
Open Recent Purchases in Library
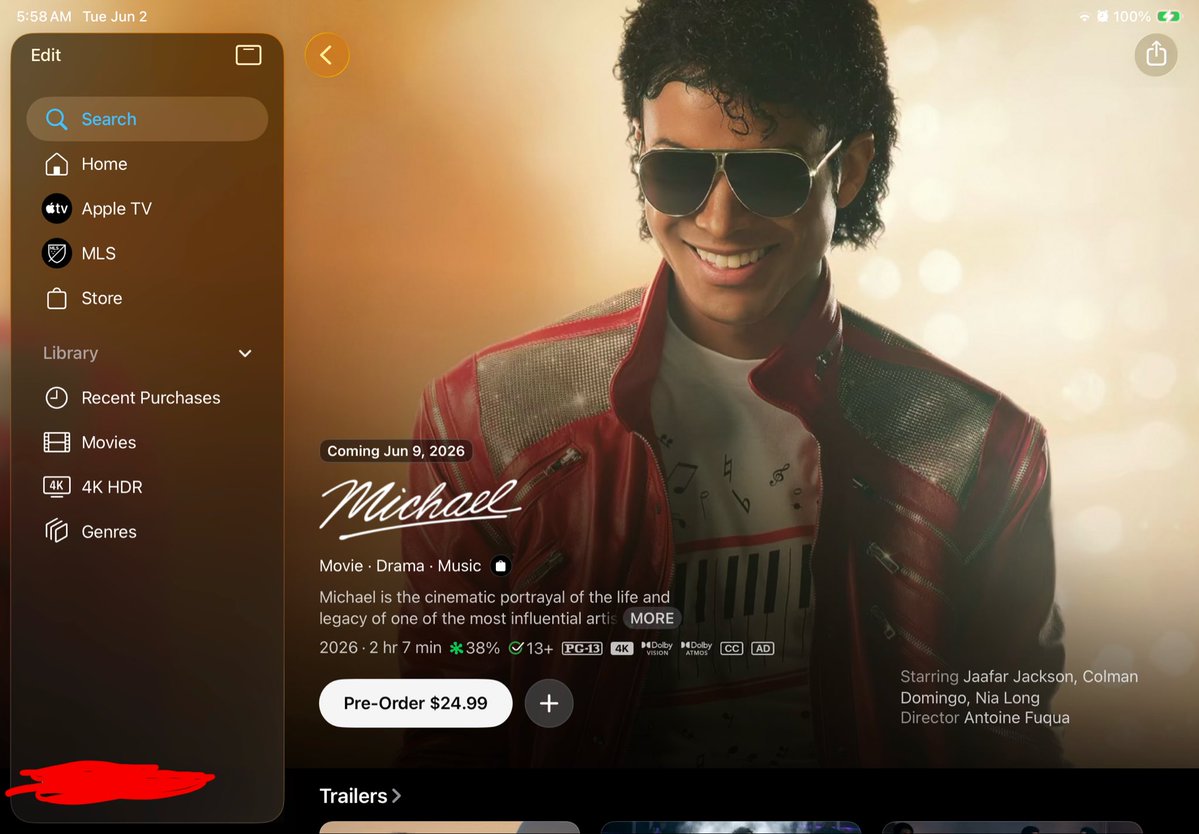[x=147, y=398]
